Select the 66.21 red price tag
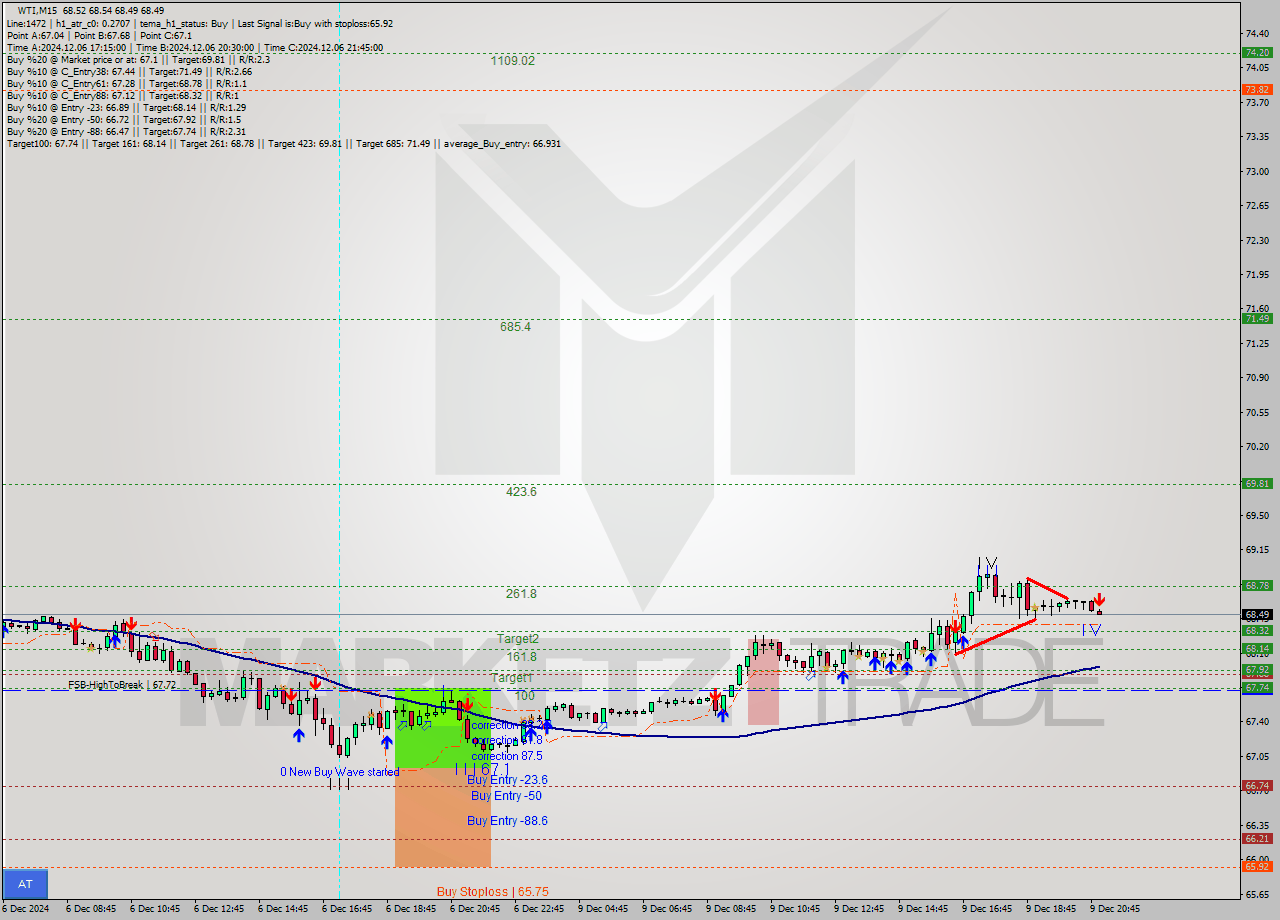The height and width of the screenshot is (920, 1280). 1257,839
